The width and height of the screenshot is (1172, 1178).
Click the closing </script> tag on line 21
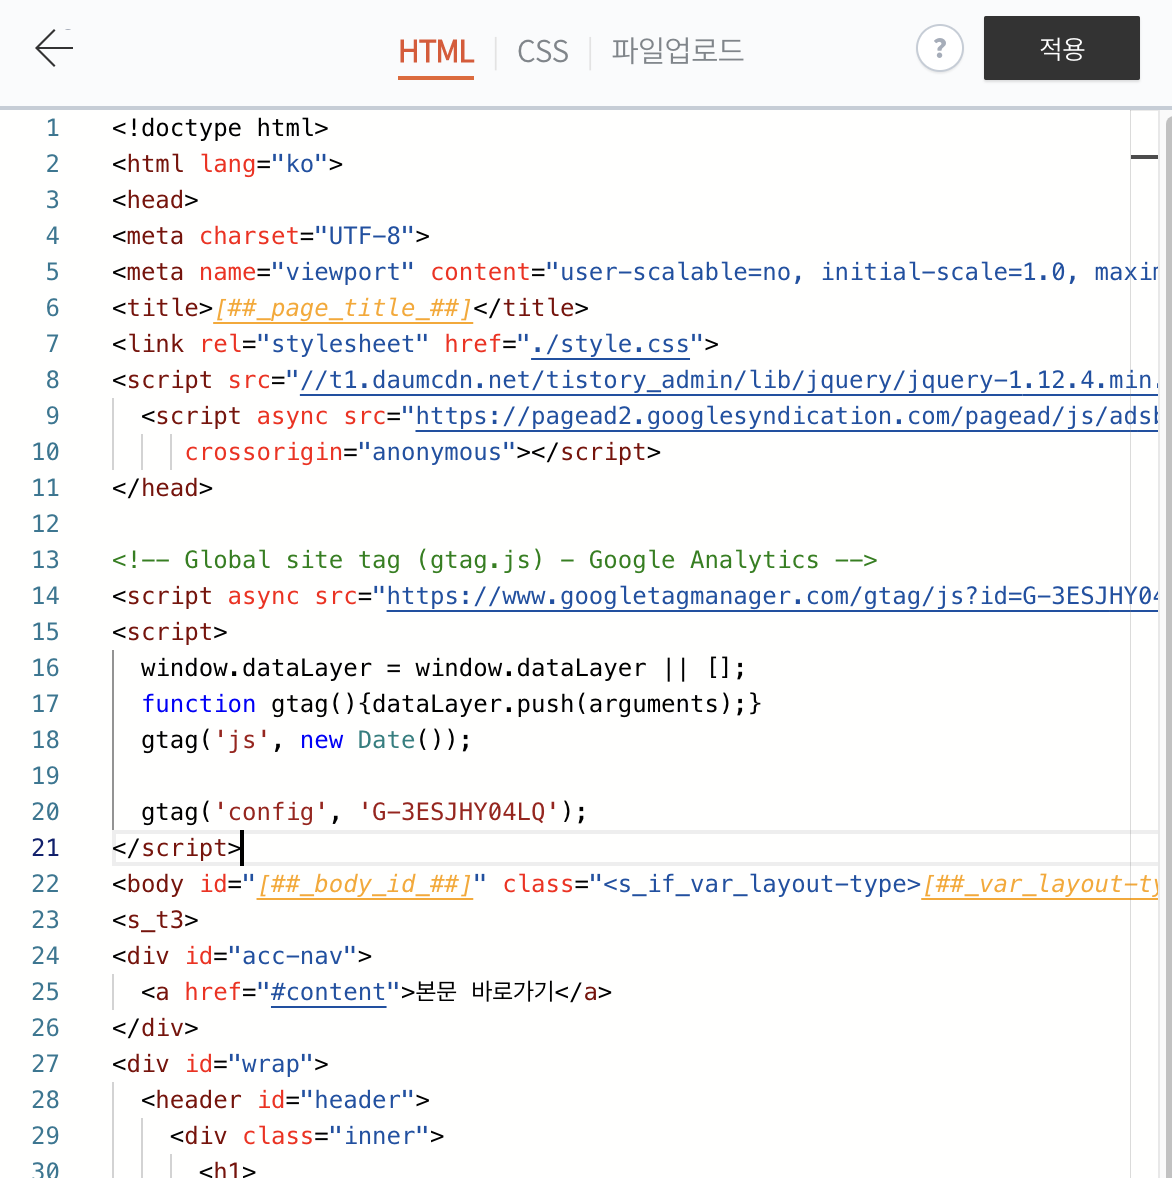(x=177, y=848)
